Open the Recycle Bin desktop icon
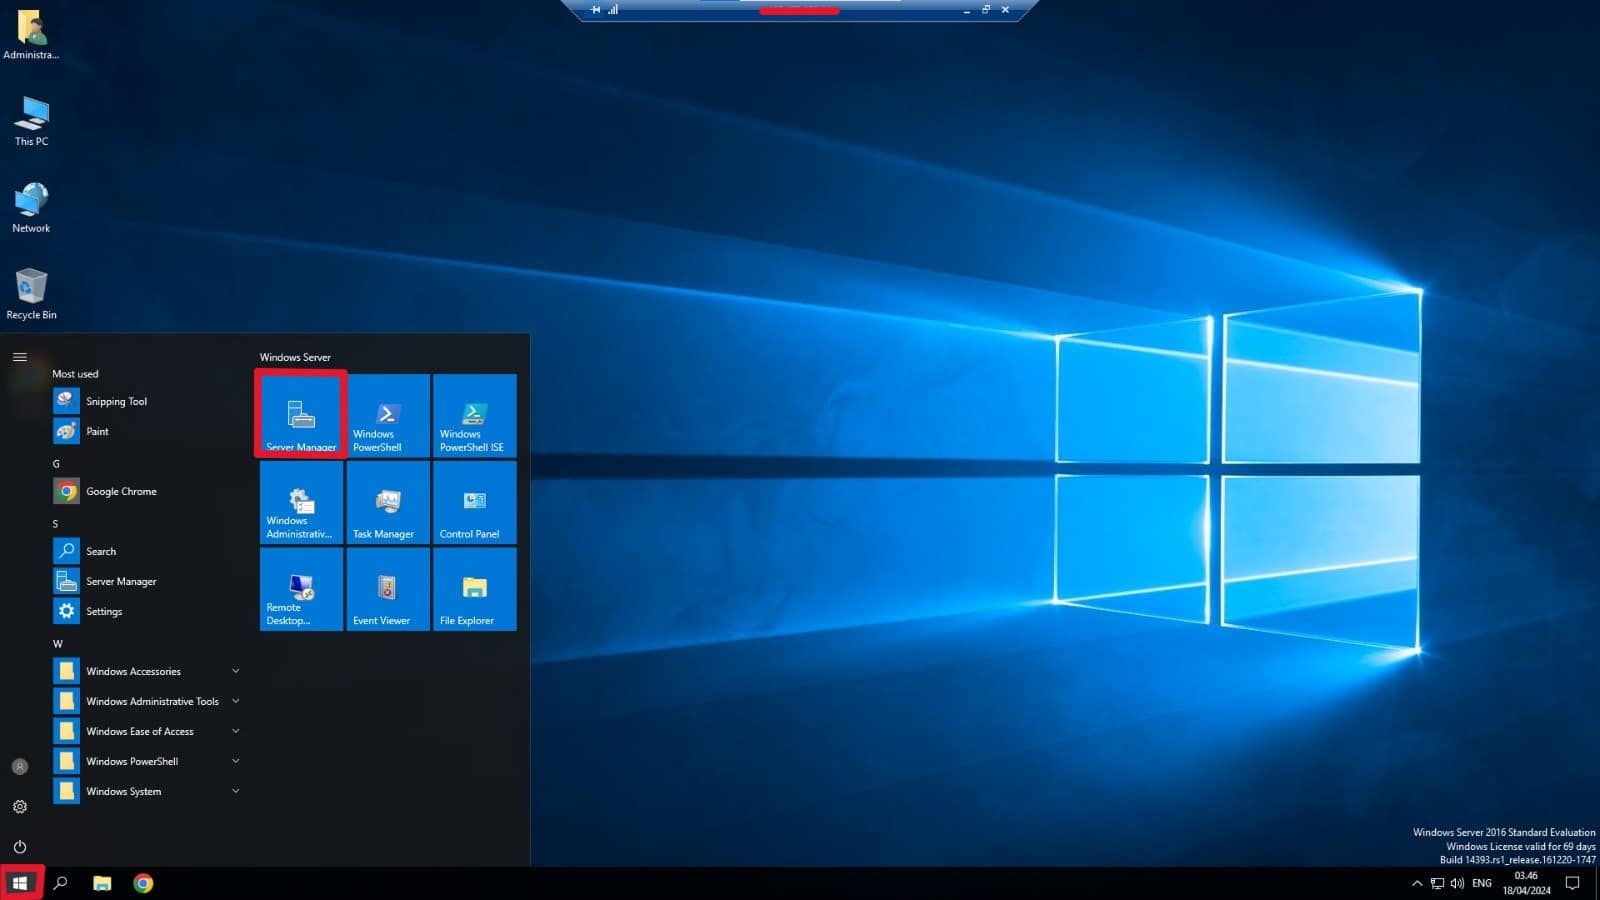 point(31,293)
